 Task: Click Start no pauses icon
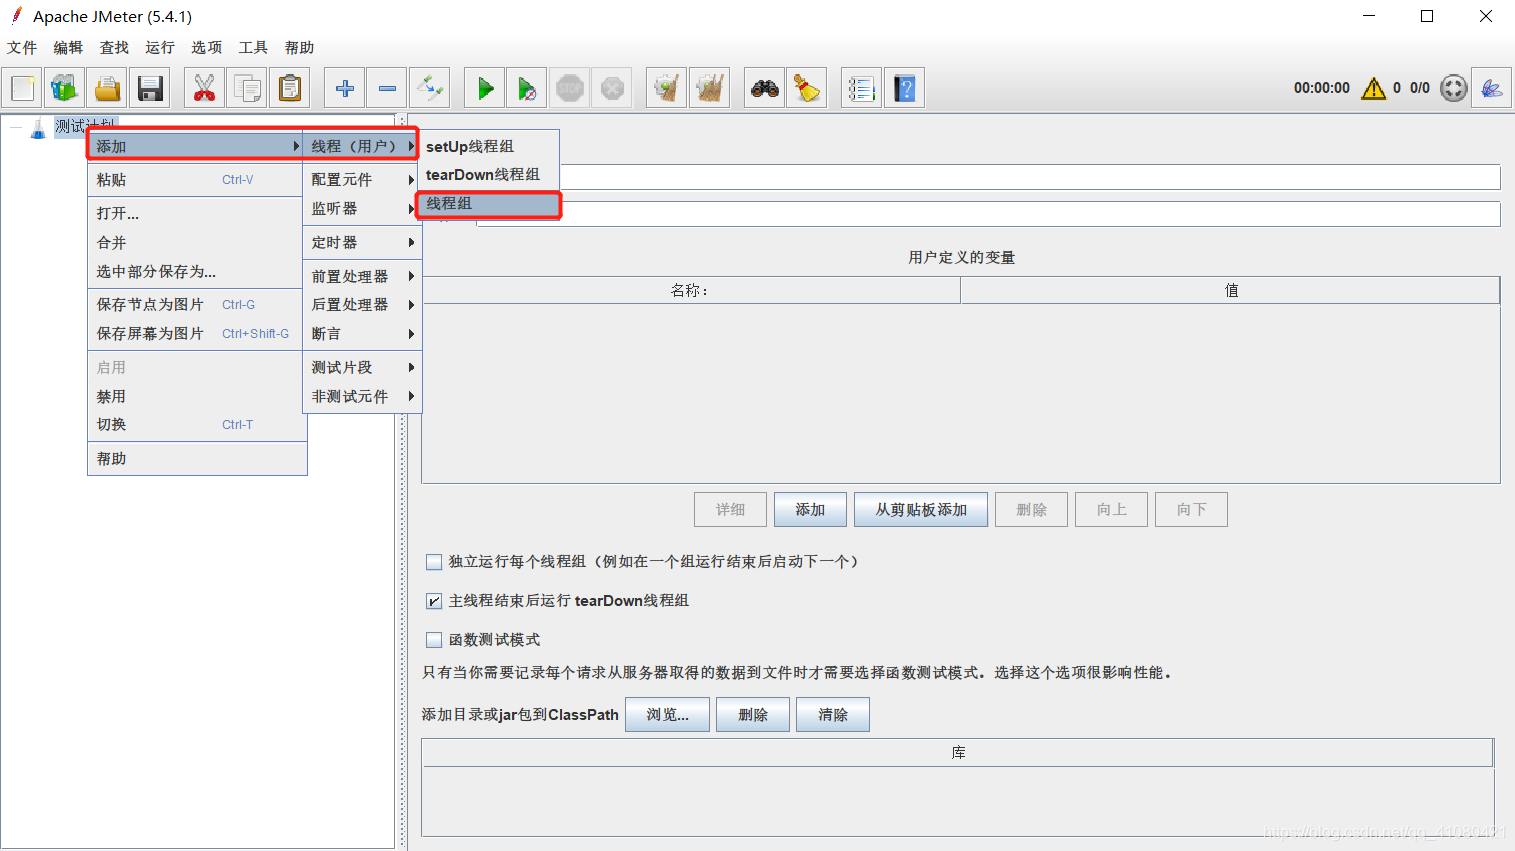(x=527, y=88)
